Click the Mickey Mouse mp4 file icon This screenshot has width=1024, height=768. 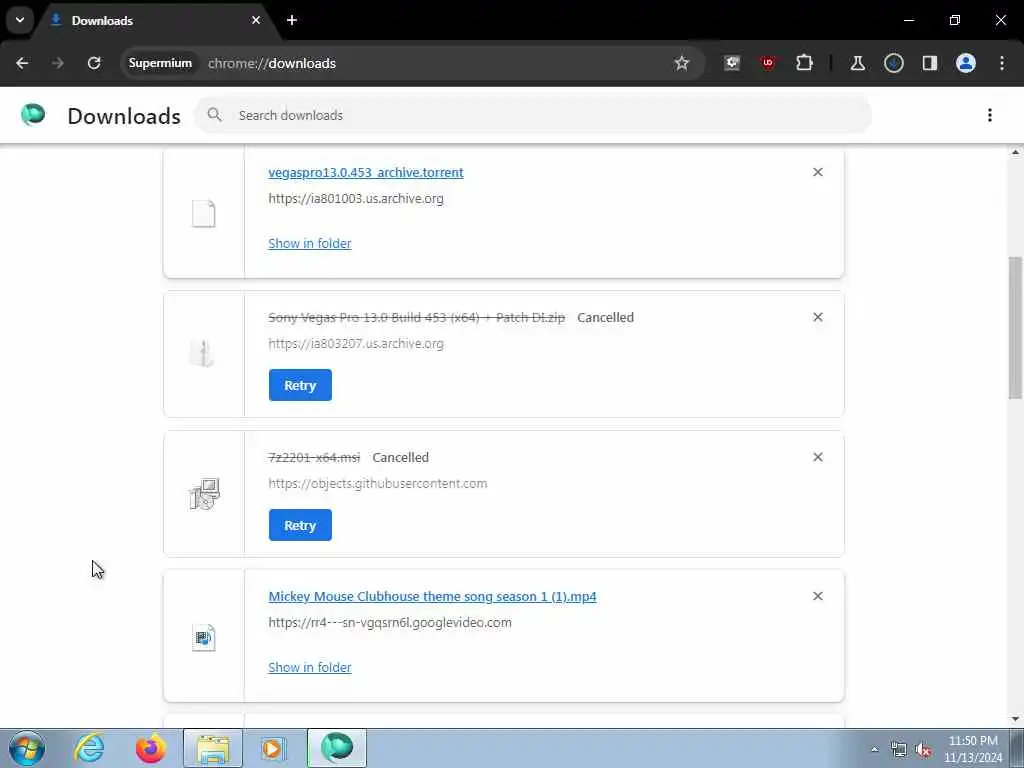[x=204, y=637]
